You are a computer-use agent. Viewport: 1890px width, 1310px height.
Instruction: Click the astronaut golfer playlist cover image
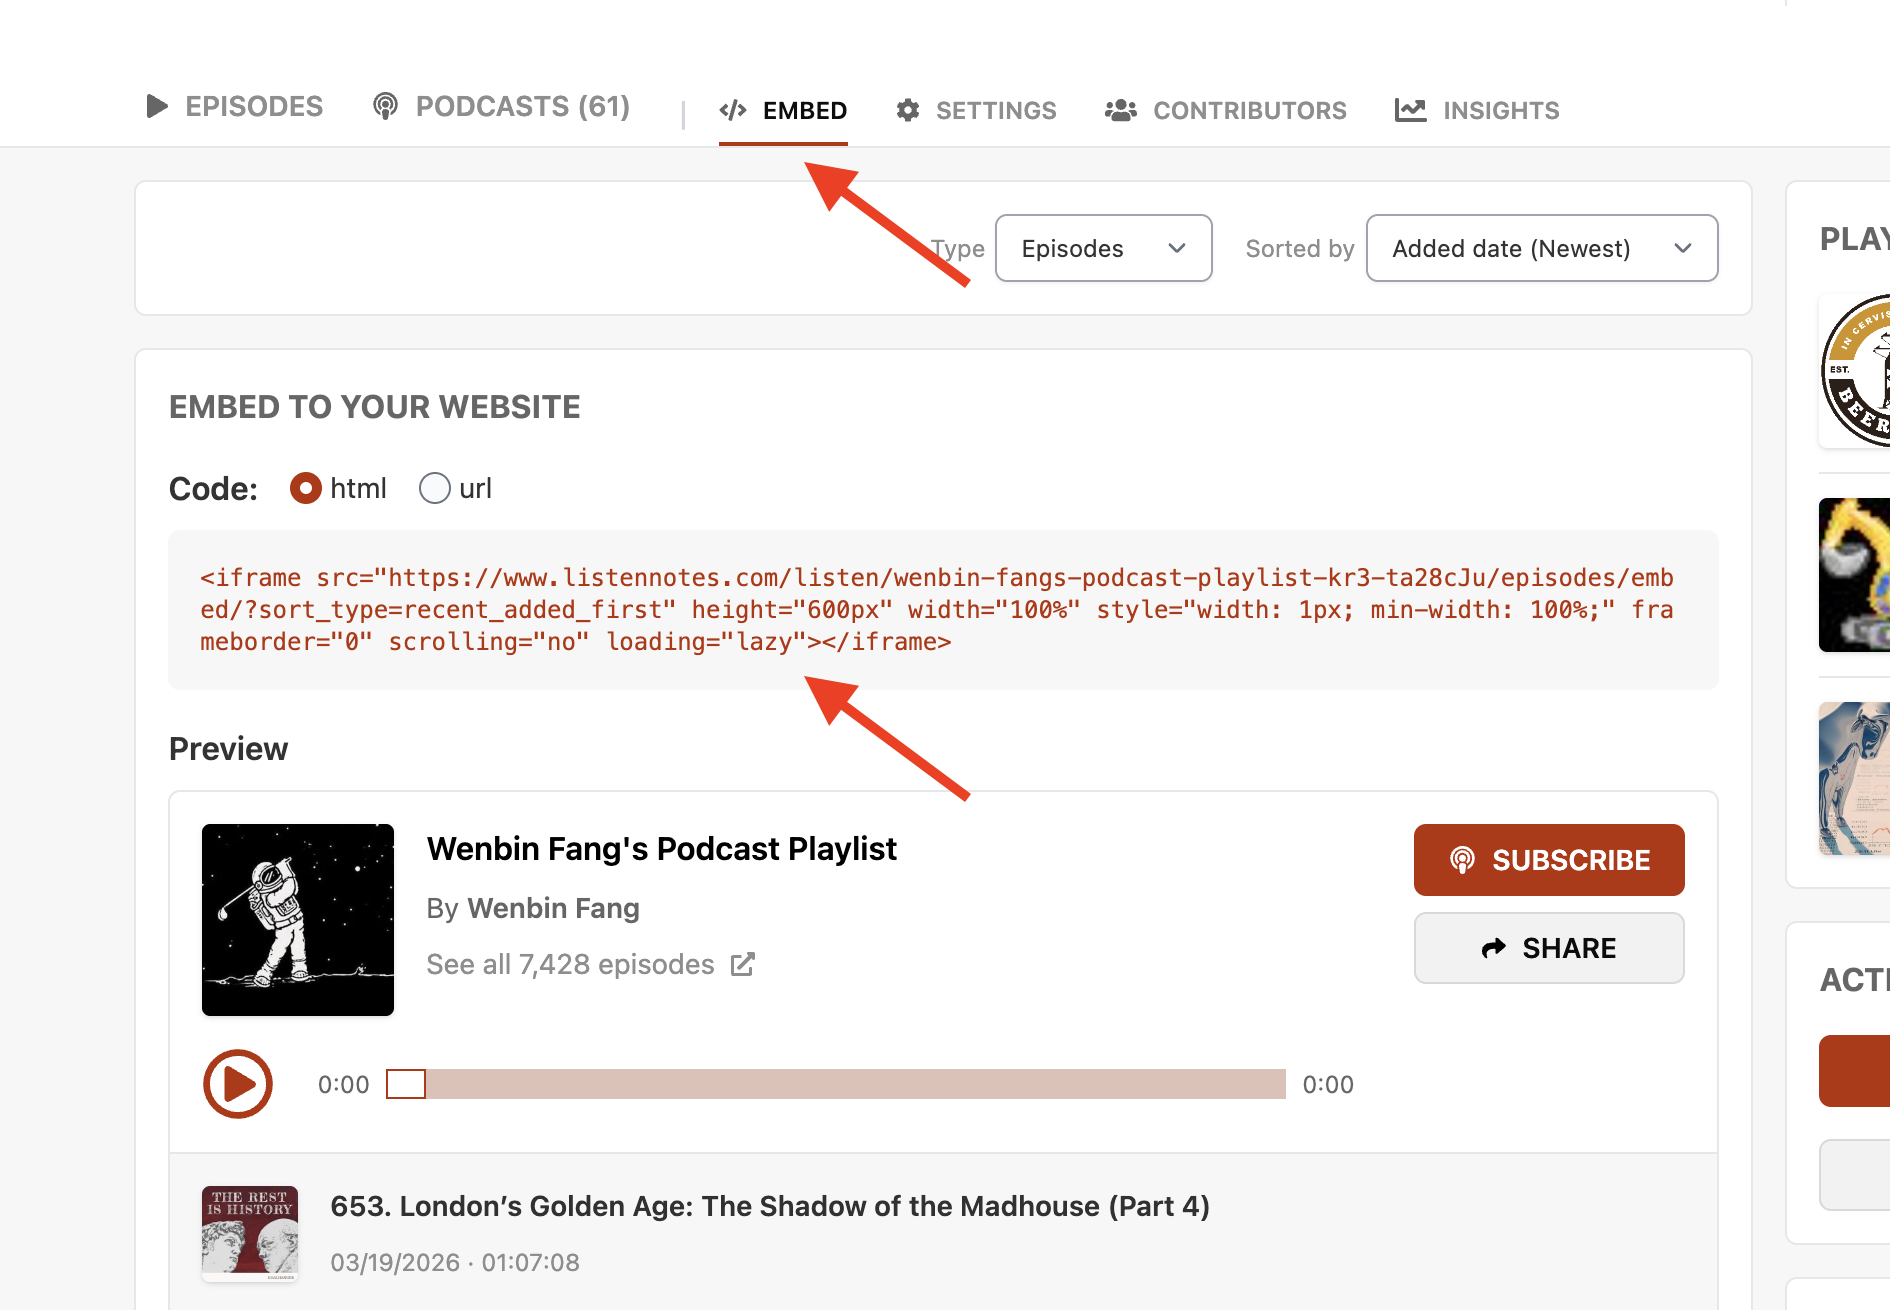pyautogui.click(x=298, y=920)
